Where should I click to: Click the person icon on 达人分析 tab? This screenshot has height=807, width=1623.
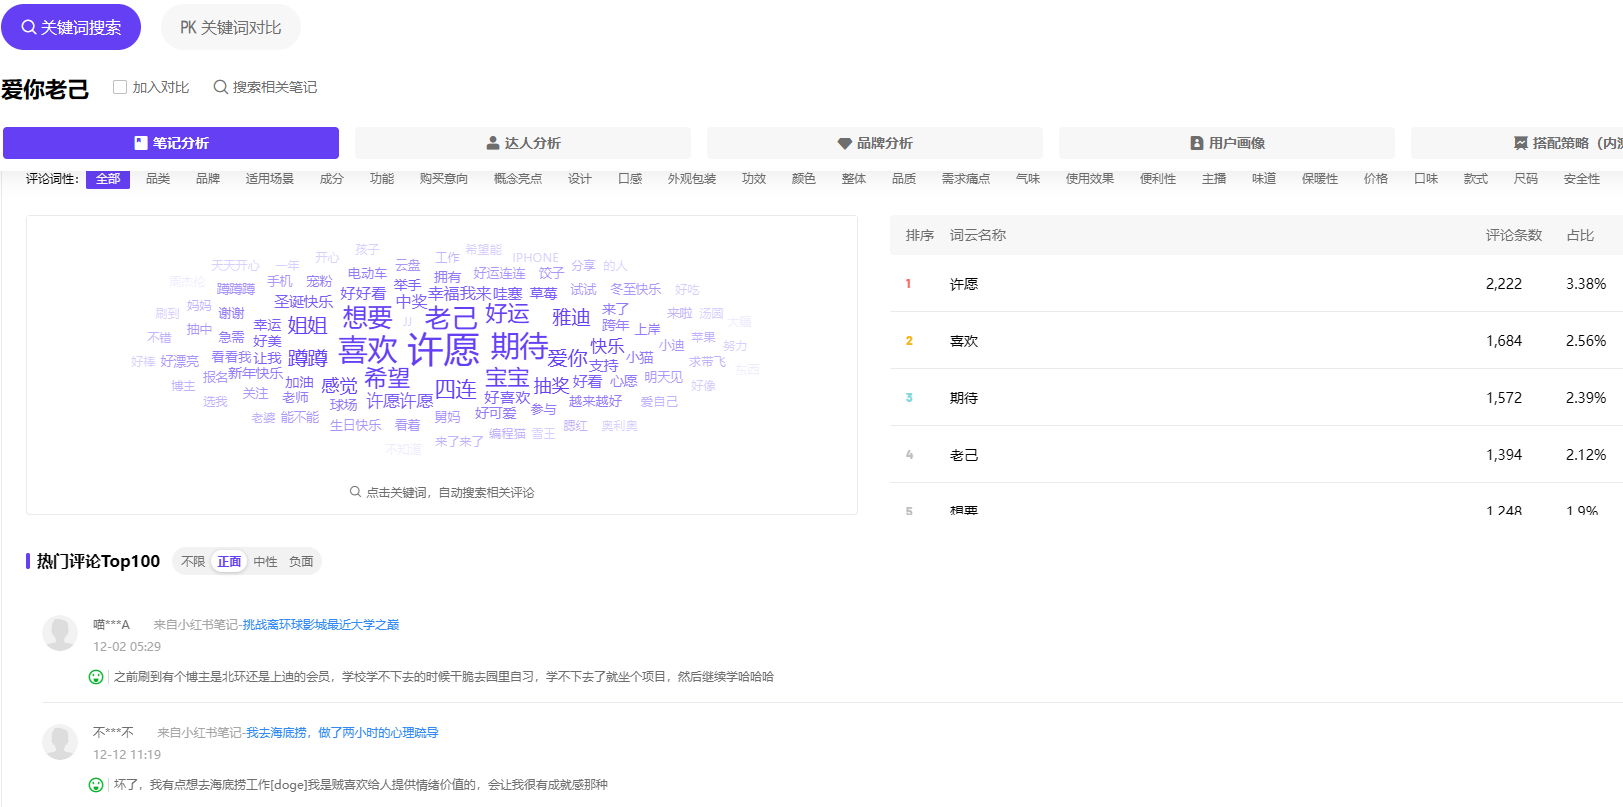(493, 143)
